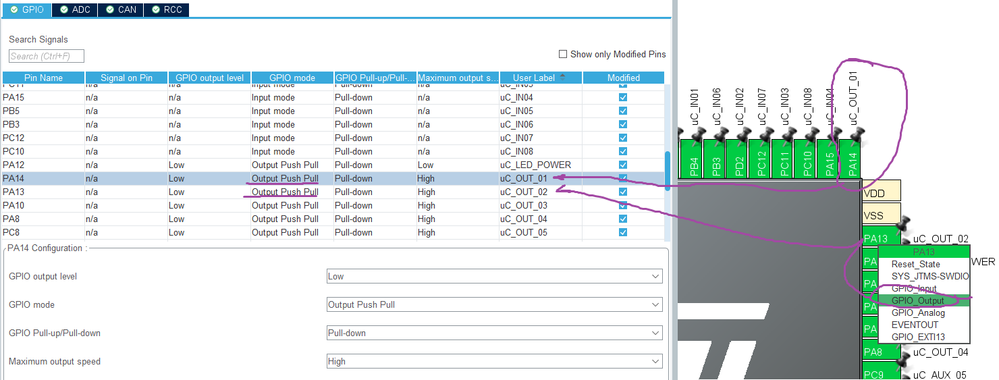
Task: Toggle Modified checkbox for PC8 row
Action: [623, 232]
